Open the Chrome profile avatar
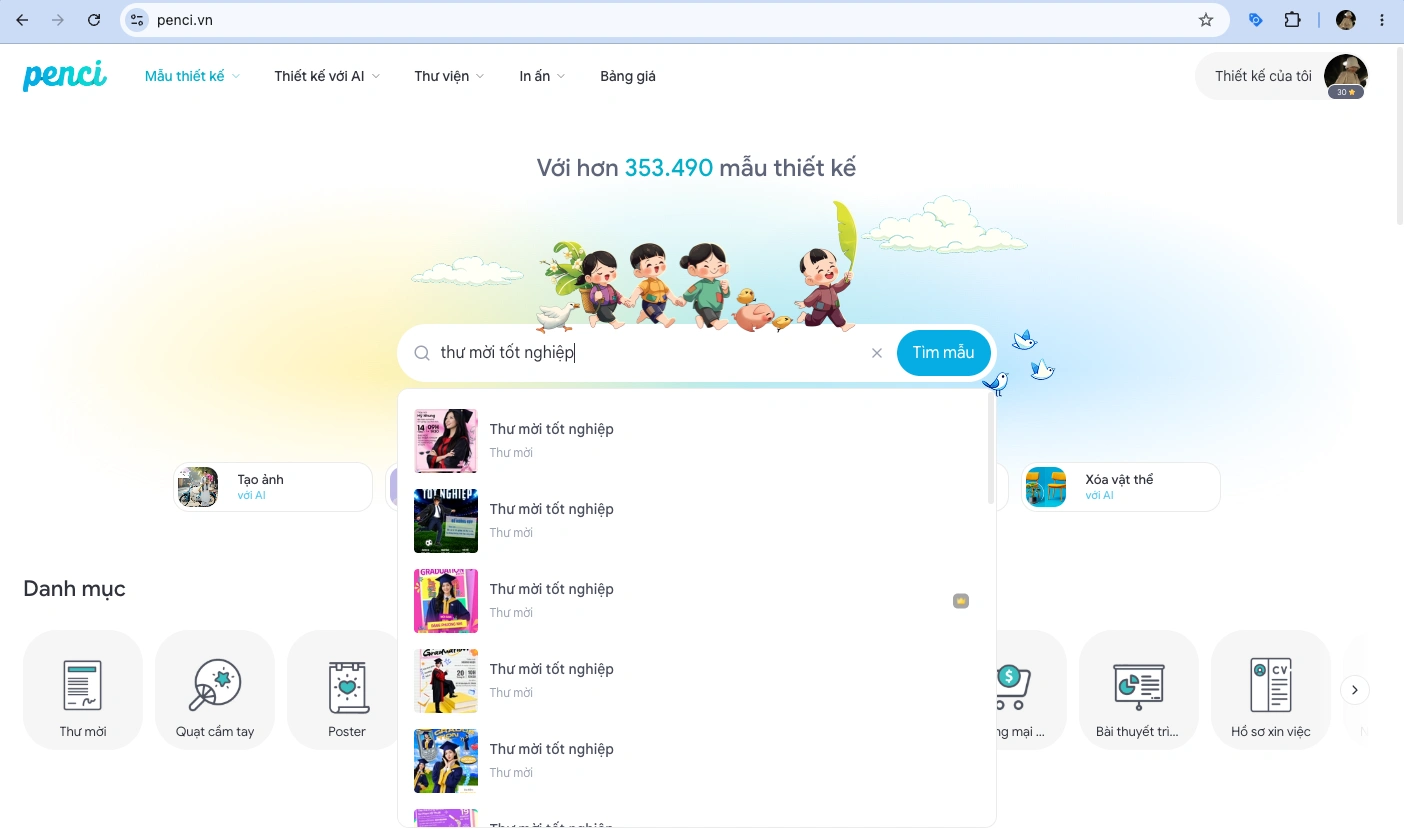Image resolution: width=1404 pixels, height=829 pixels. tap(1346, 20)
